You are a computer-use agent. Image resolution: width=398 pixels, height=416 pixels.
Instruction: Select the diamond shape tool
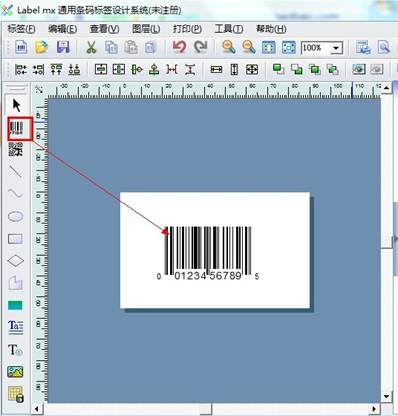point(16,261)
